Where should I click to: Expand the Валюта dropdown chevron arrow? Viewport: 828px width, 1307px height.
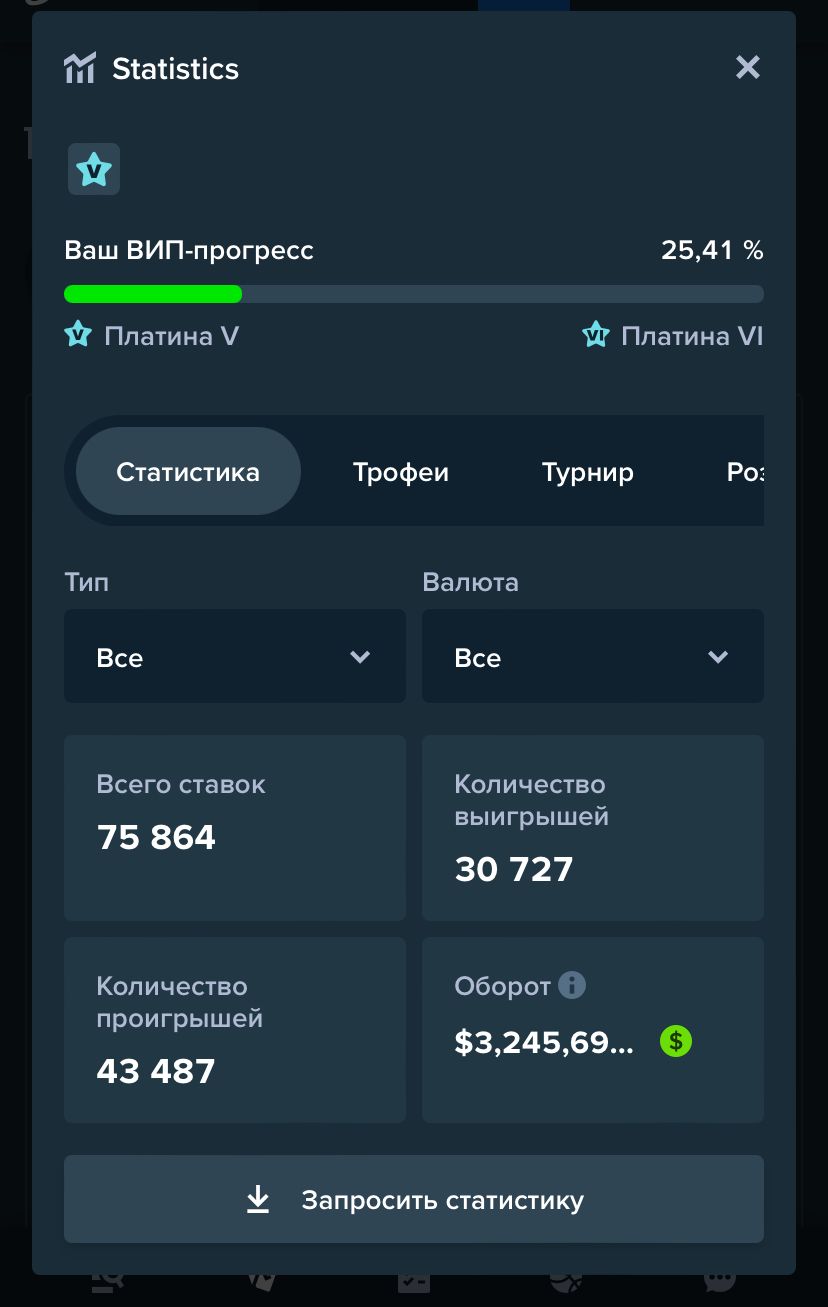718,657
